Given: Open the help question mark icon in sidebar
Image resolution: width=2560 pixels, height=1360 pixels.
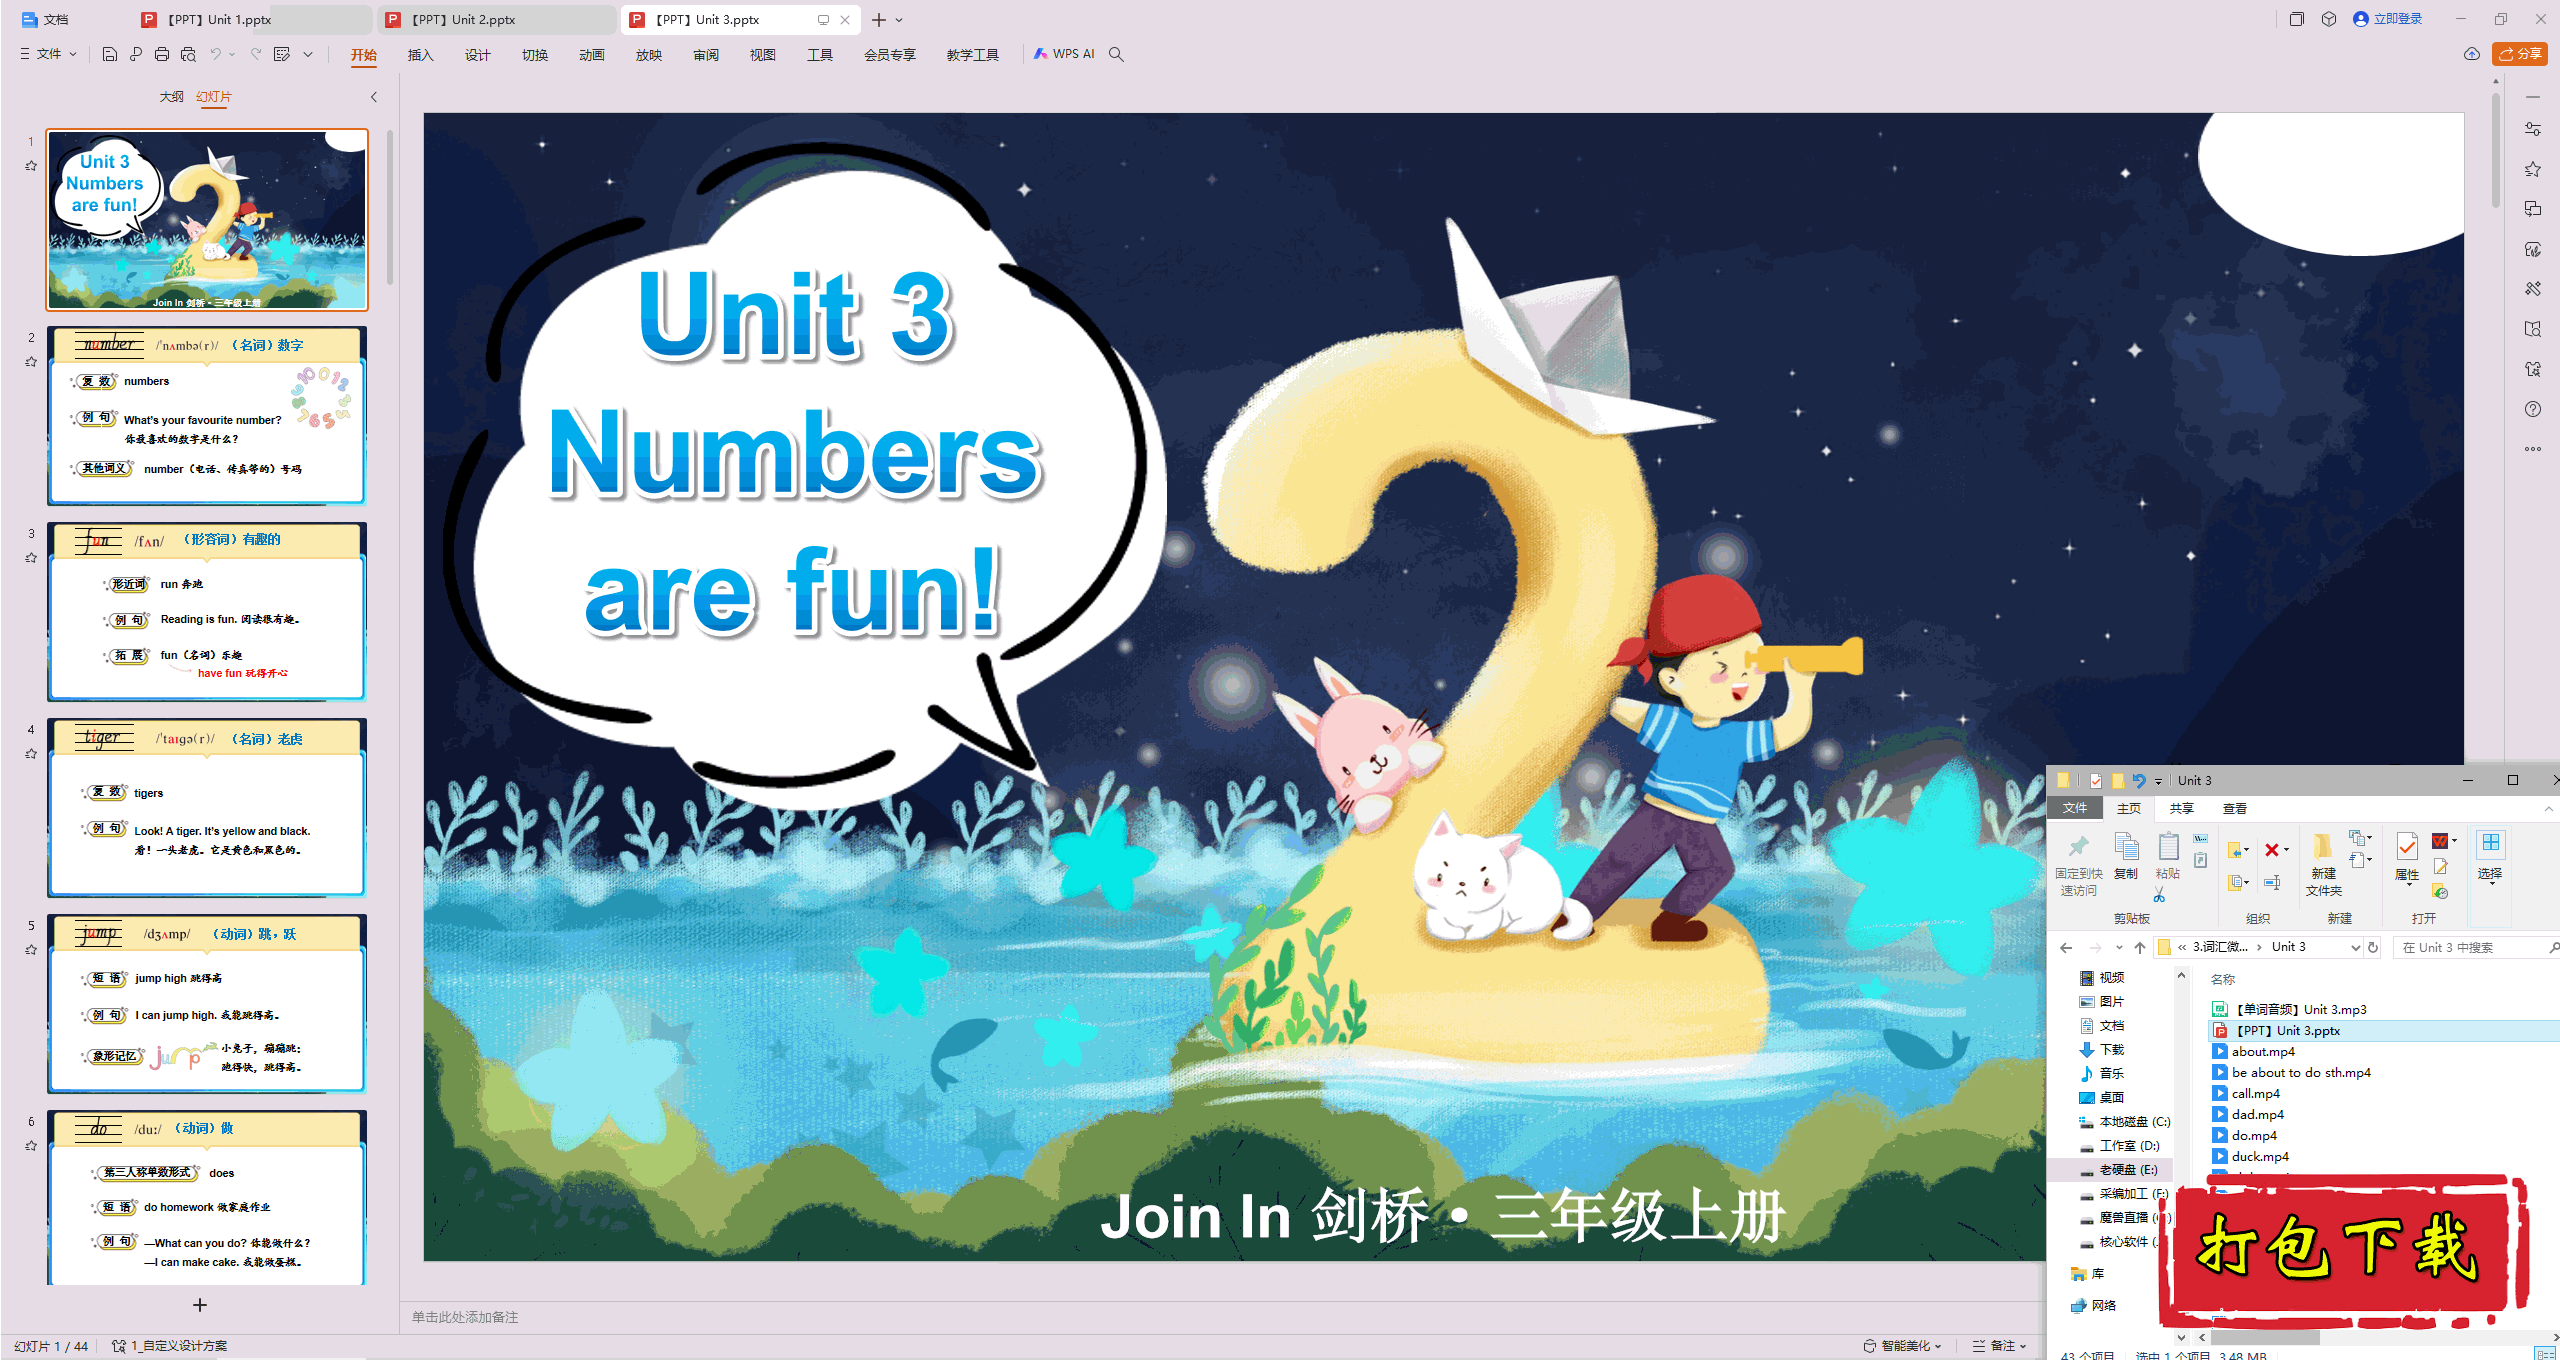Looking at the screenshot, I should (x=2533, y=409).
